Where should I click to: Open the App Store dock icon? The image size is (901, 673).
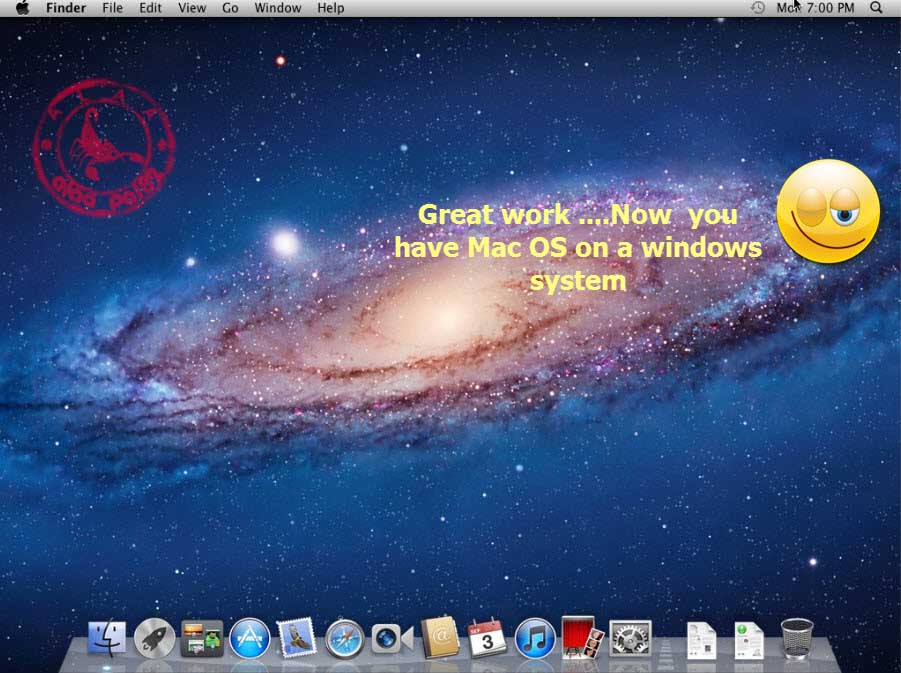point(249,639)
